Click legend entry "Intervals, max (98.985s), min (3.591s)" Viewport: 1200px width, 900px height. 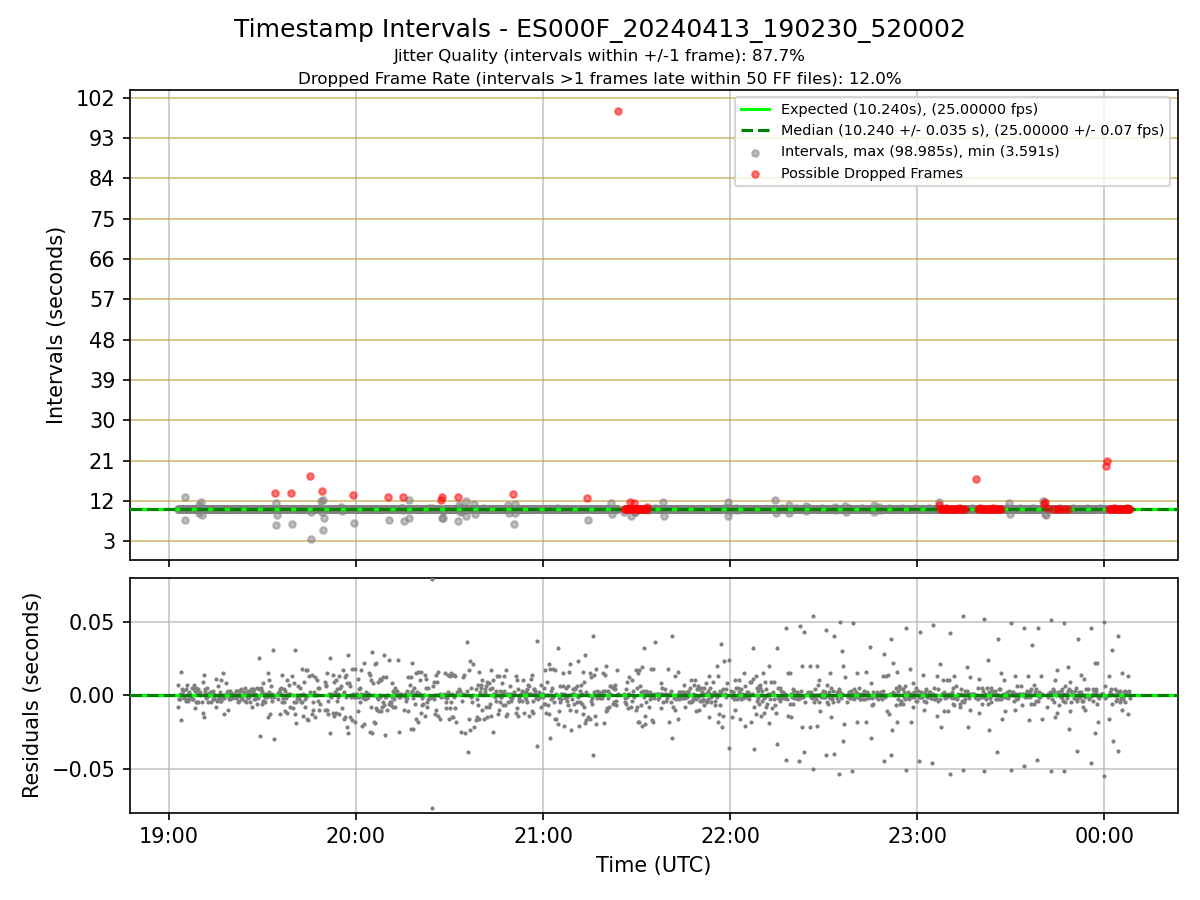tap(920, 151)
